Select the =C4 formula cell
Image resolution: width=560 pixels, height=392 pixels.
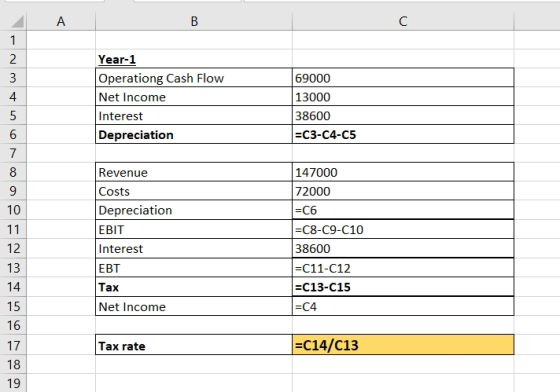pyautogui.click(x=403, y=306)
